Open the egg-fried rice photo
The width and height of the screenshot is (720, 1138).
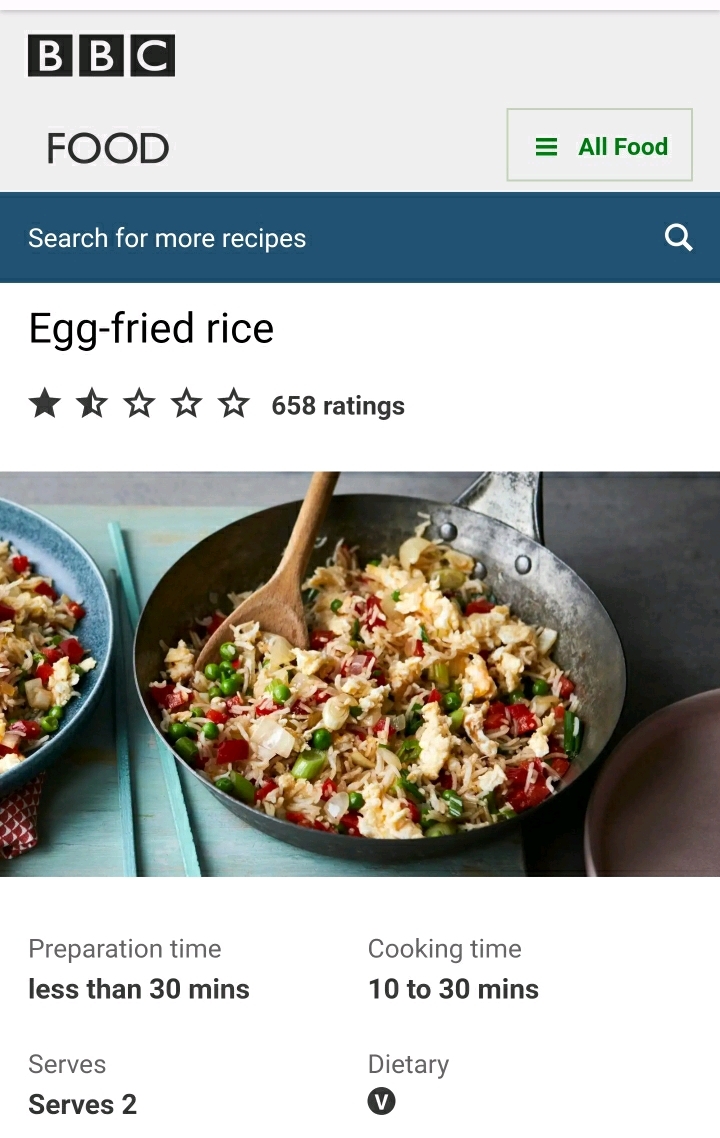[x=360, y=674]
